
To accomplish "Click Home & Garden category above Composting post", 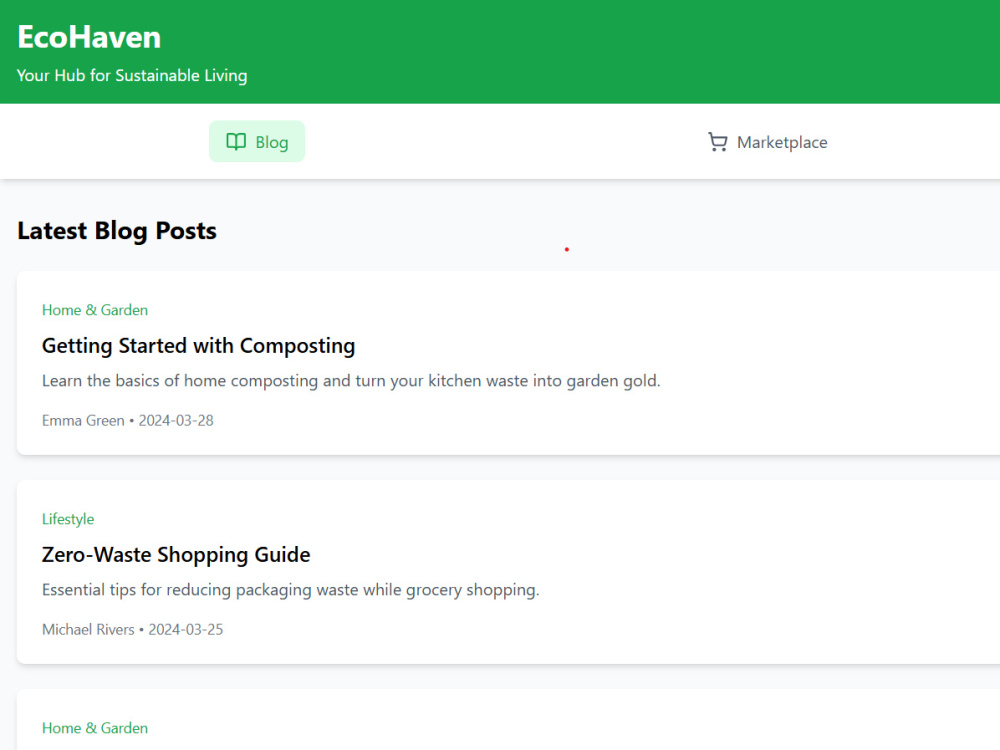I will point(95,310).
